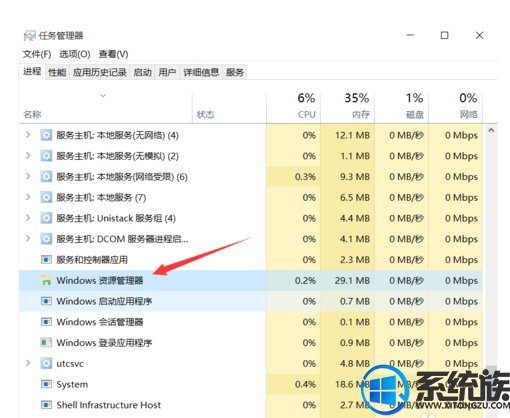
Task: Expand 服务主机: Unistack 服务组 (4) group
Action: click(x=28, y=218)
